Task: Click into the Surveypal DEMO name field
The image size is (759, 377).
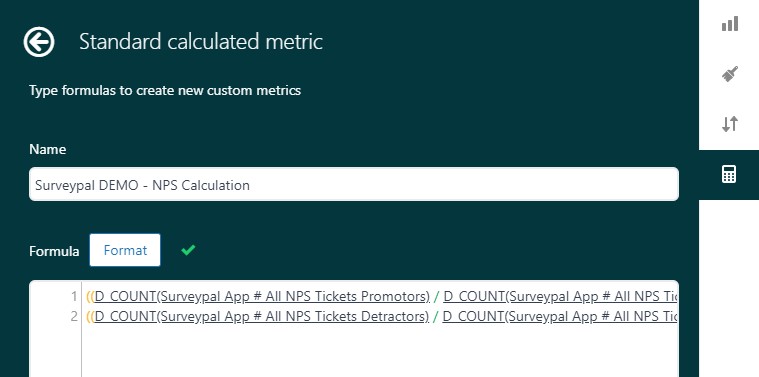Action: [x=354, y=184]
